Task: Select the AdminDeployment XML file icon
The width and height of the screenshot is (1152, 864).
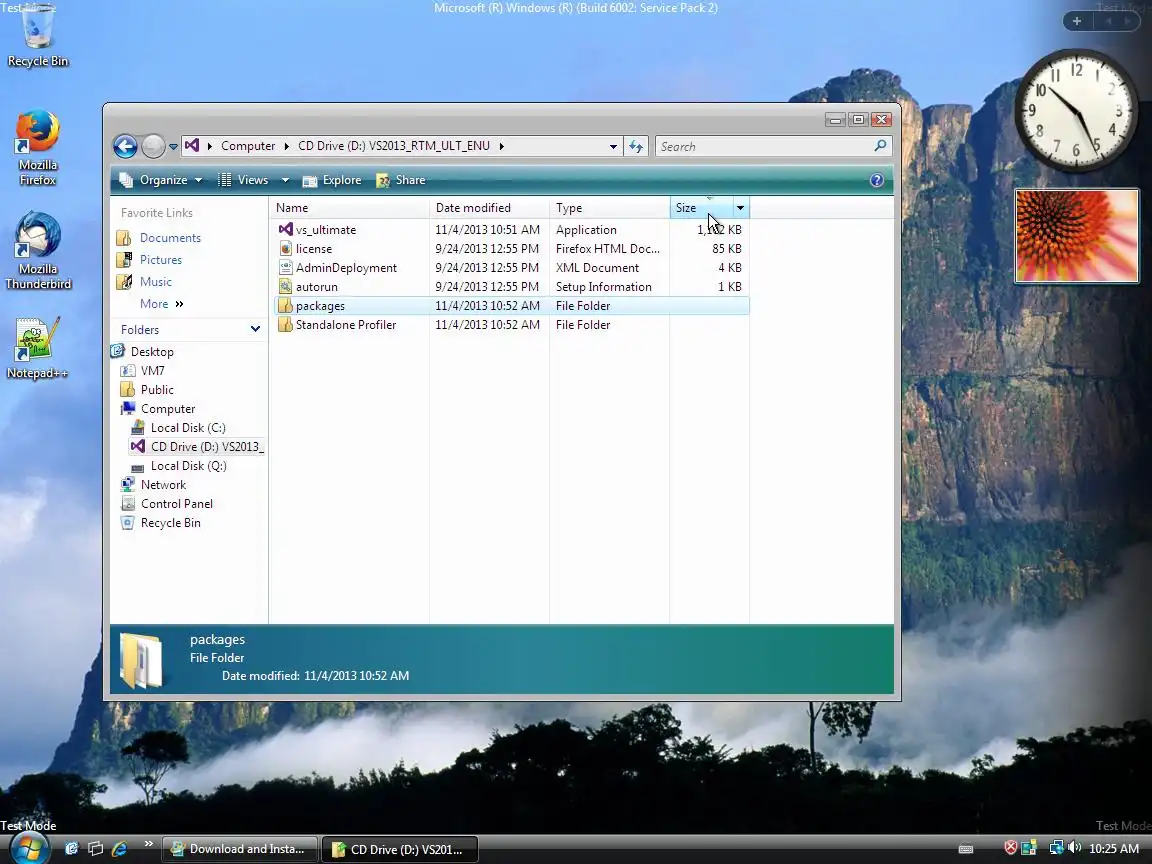Action: 286,267
